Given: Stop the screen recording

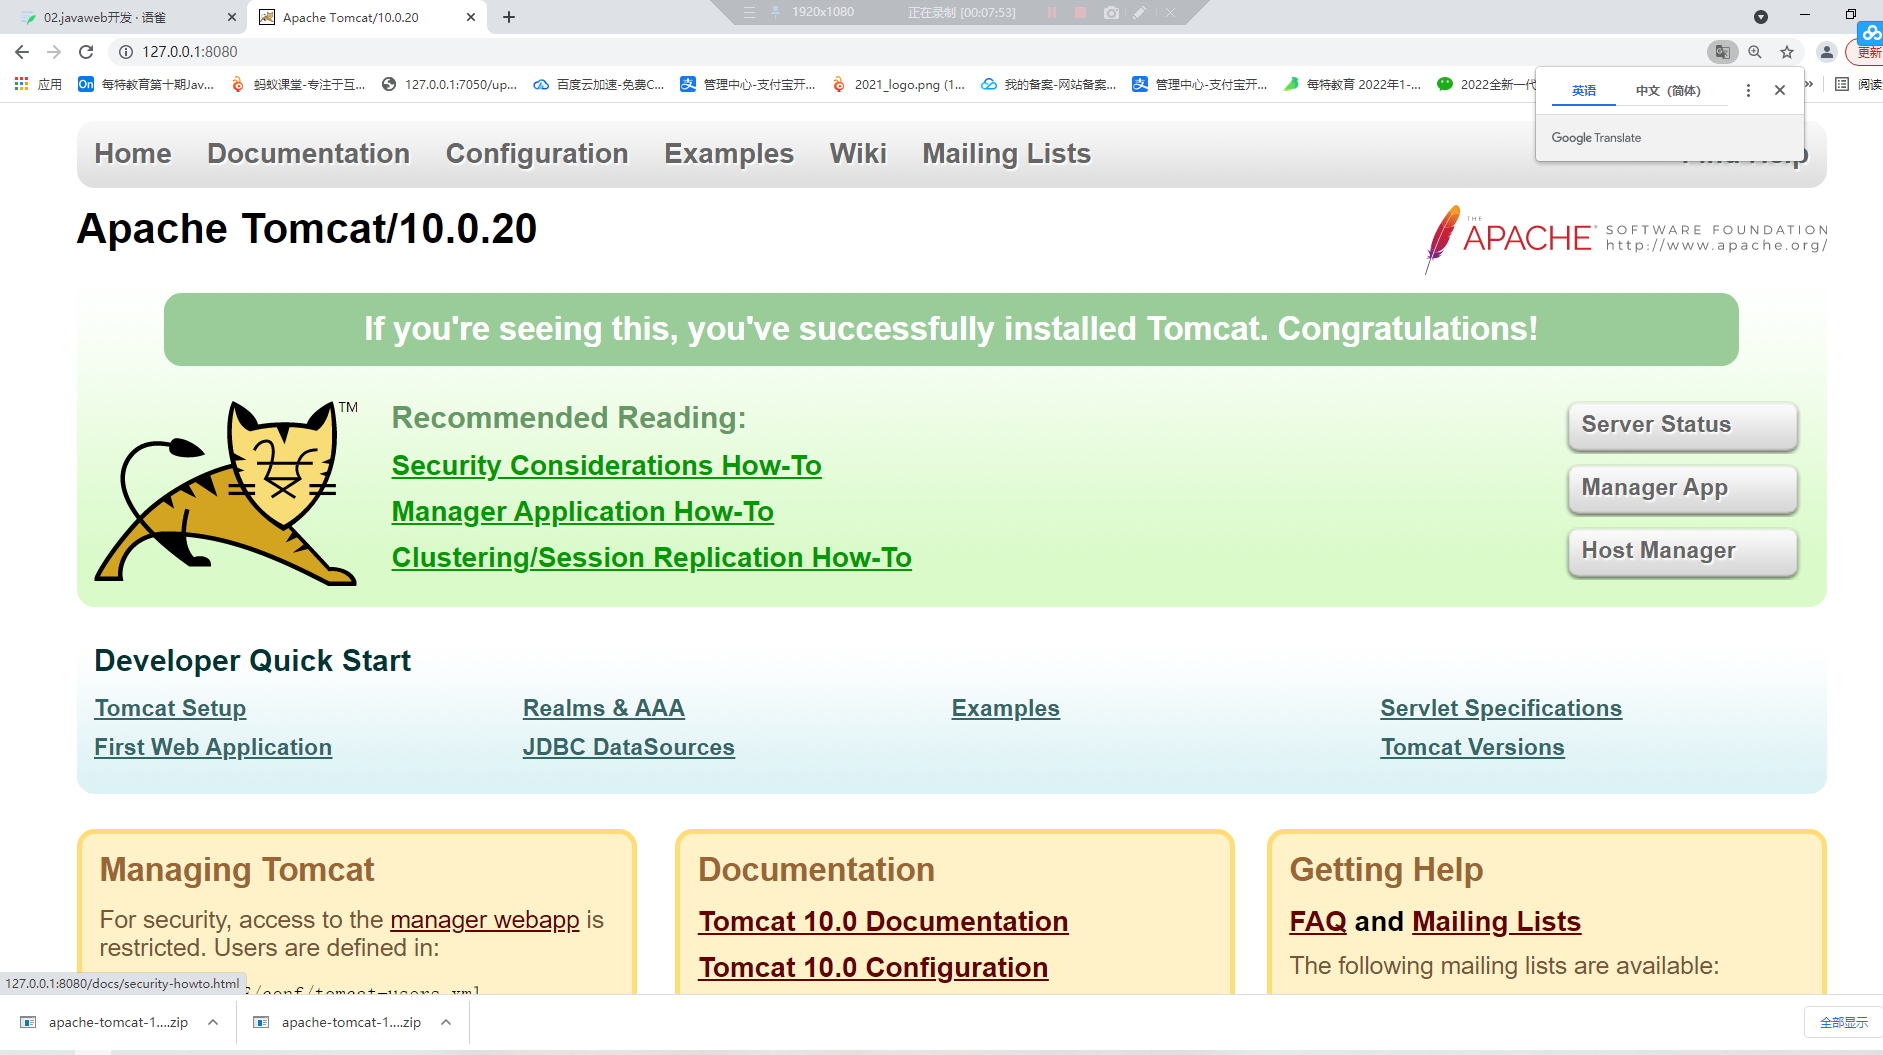Looking at the screenshot, I should tap(1080, 12).
